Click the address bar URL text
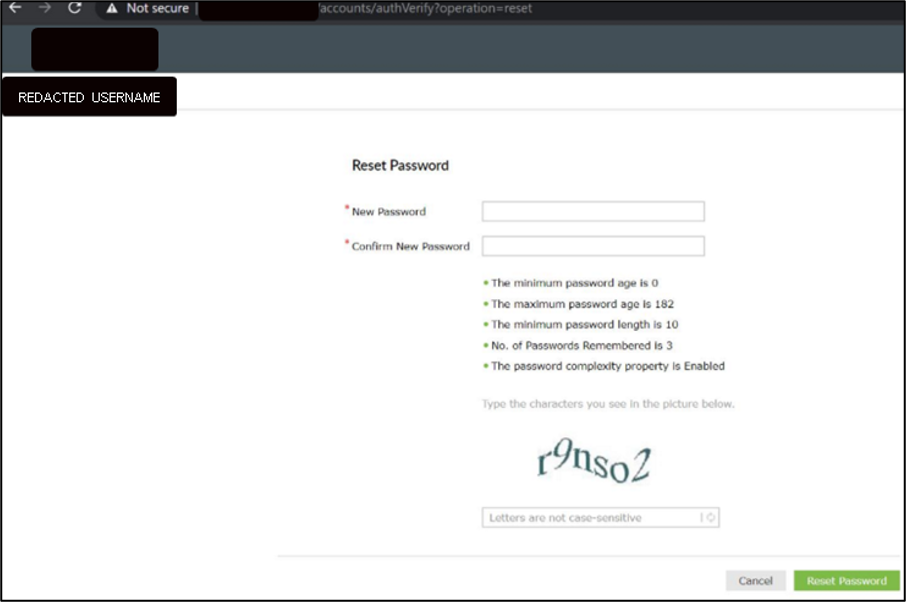 (425, 8)
